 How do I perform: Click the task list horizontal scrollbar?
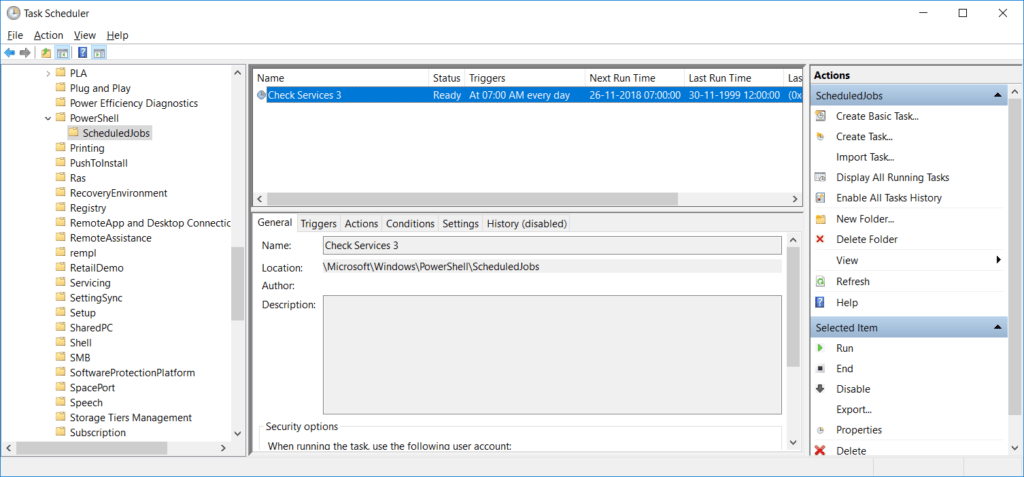pyautogui.click(x=472, y=199)
